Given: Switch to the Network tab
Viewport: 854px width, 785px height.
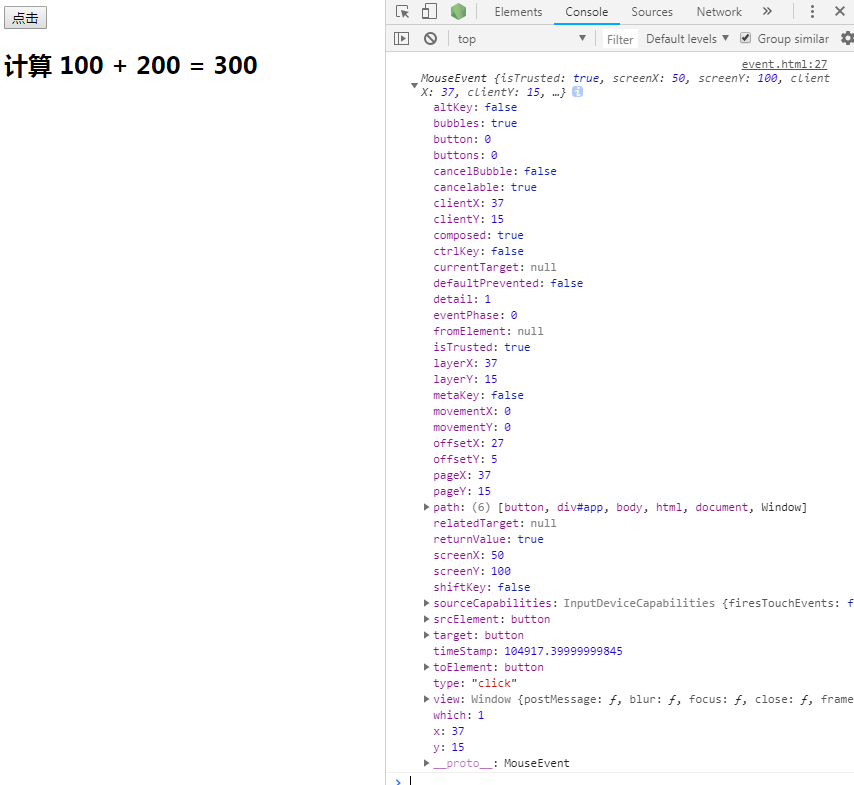Looking at the screenshot, I should [719, 12].
